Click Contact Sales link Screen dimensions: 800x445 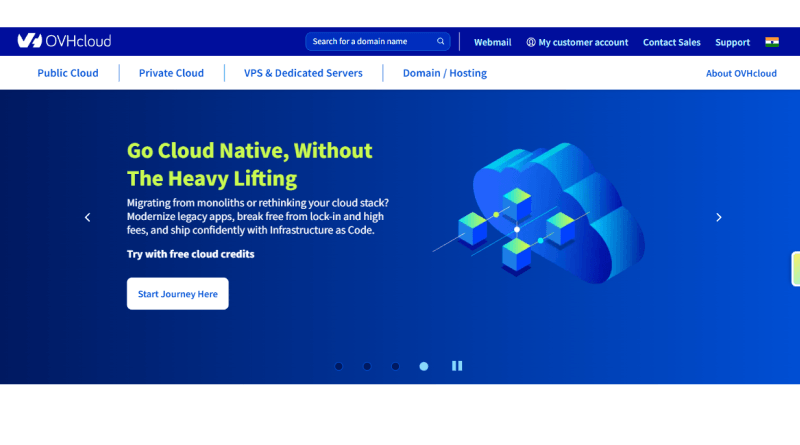point(671,42)
